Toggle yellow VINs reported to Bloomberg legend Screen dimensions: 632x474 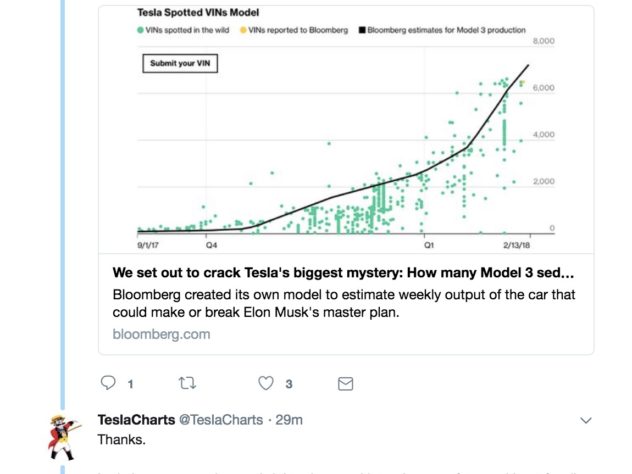click(294, 30)
